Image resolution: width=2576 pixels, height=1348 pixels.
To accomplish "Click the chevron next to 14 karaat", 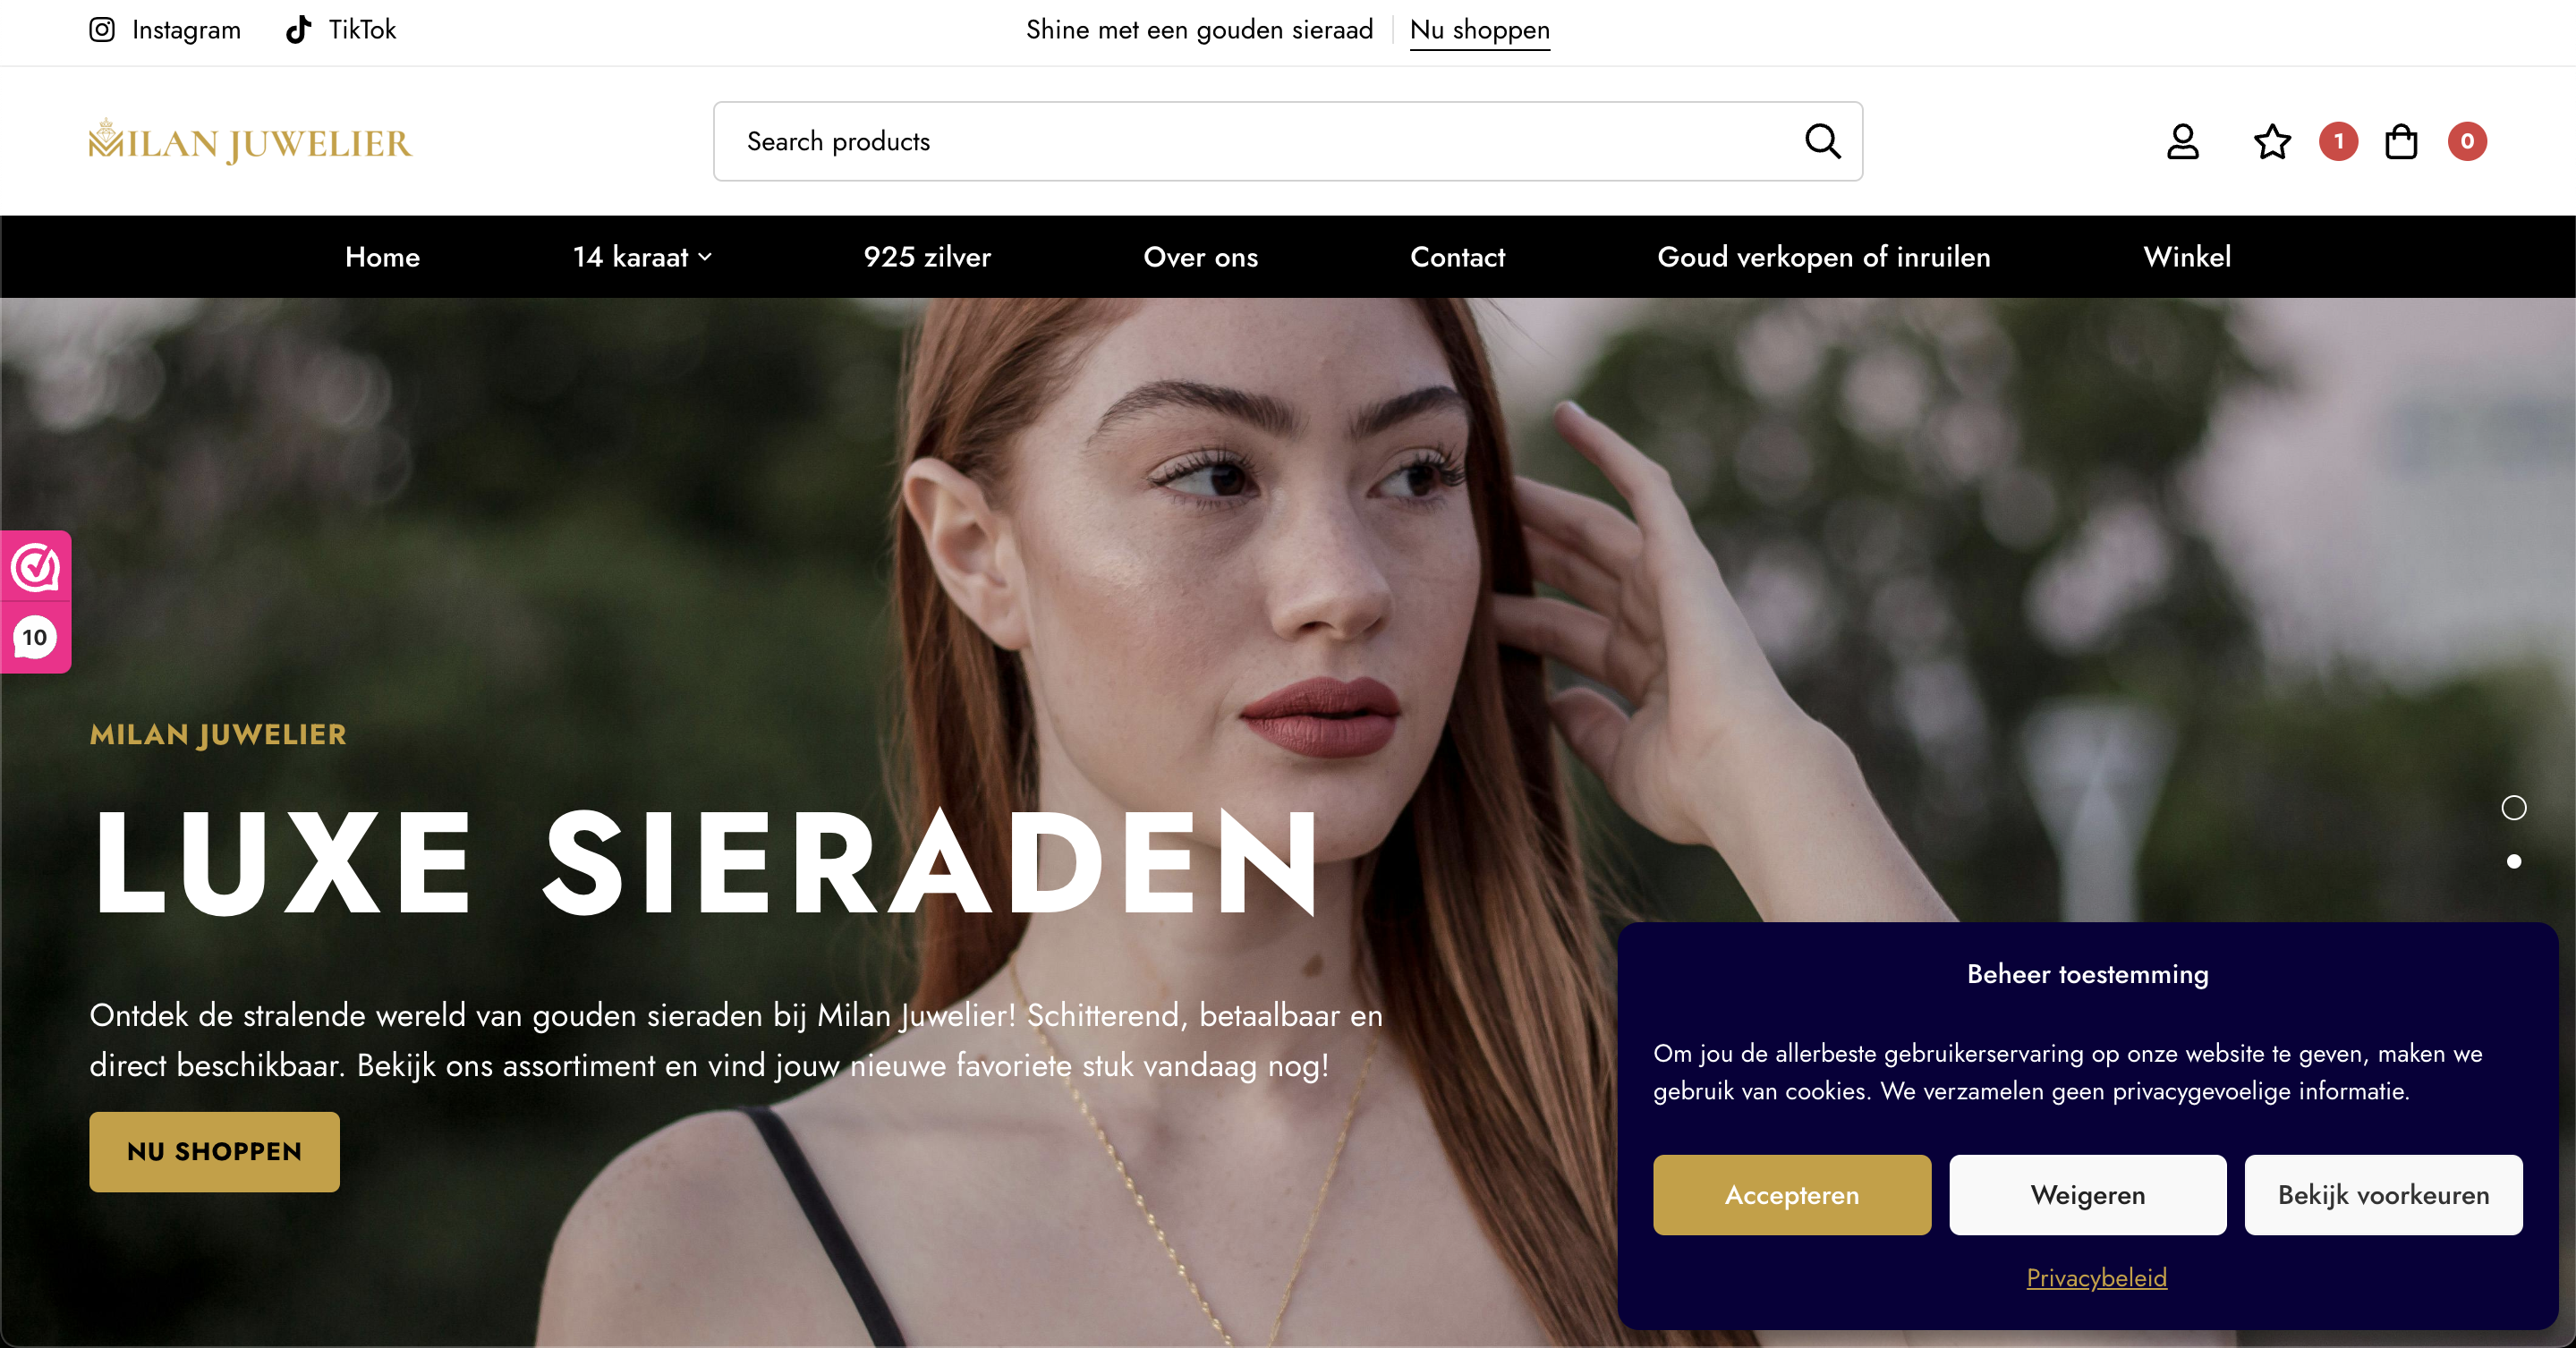I will click(705, 257).
